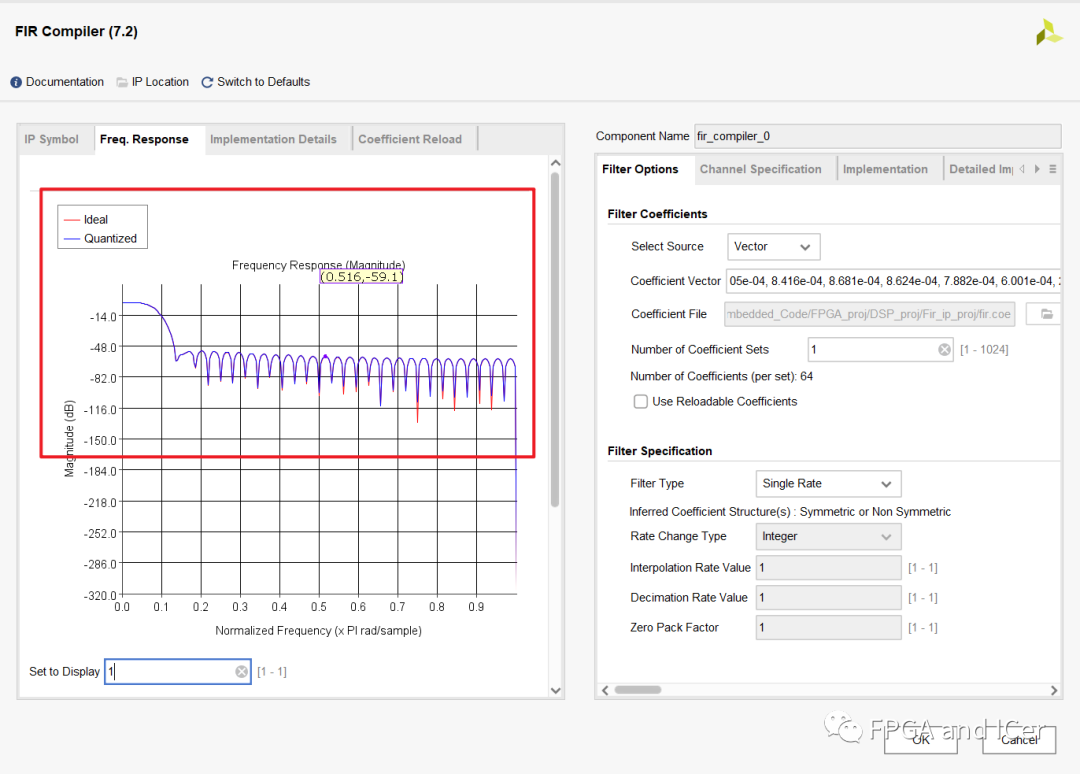1080x774 pixels.
Task: Click the options pane scroll right arrow
Action: pyautogui.click(x=1054, y=690)
